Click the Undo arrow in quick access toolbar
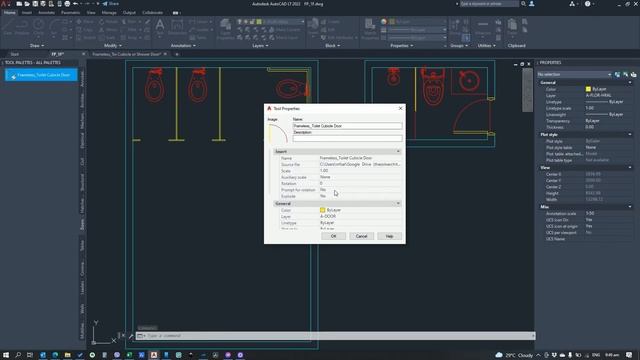Screen dimensions: 640x360 click(x=76, y=4)
